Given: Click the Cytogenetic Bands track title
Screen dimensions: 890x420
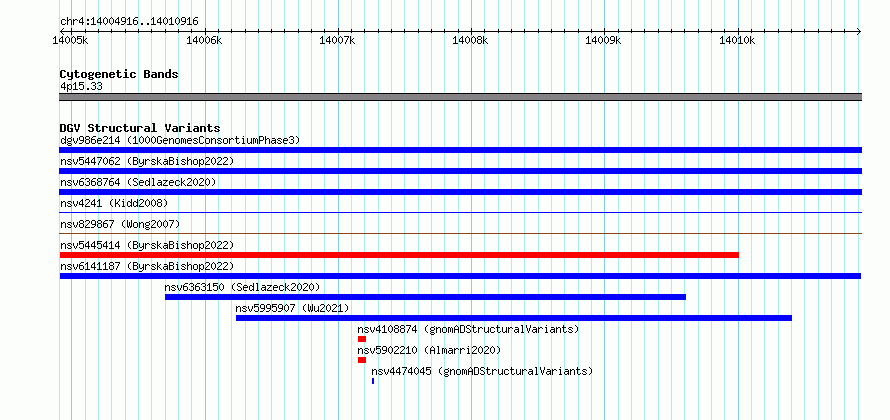Looking at the screenshot, I should pyautogui.click(x=119, y=74).
